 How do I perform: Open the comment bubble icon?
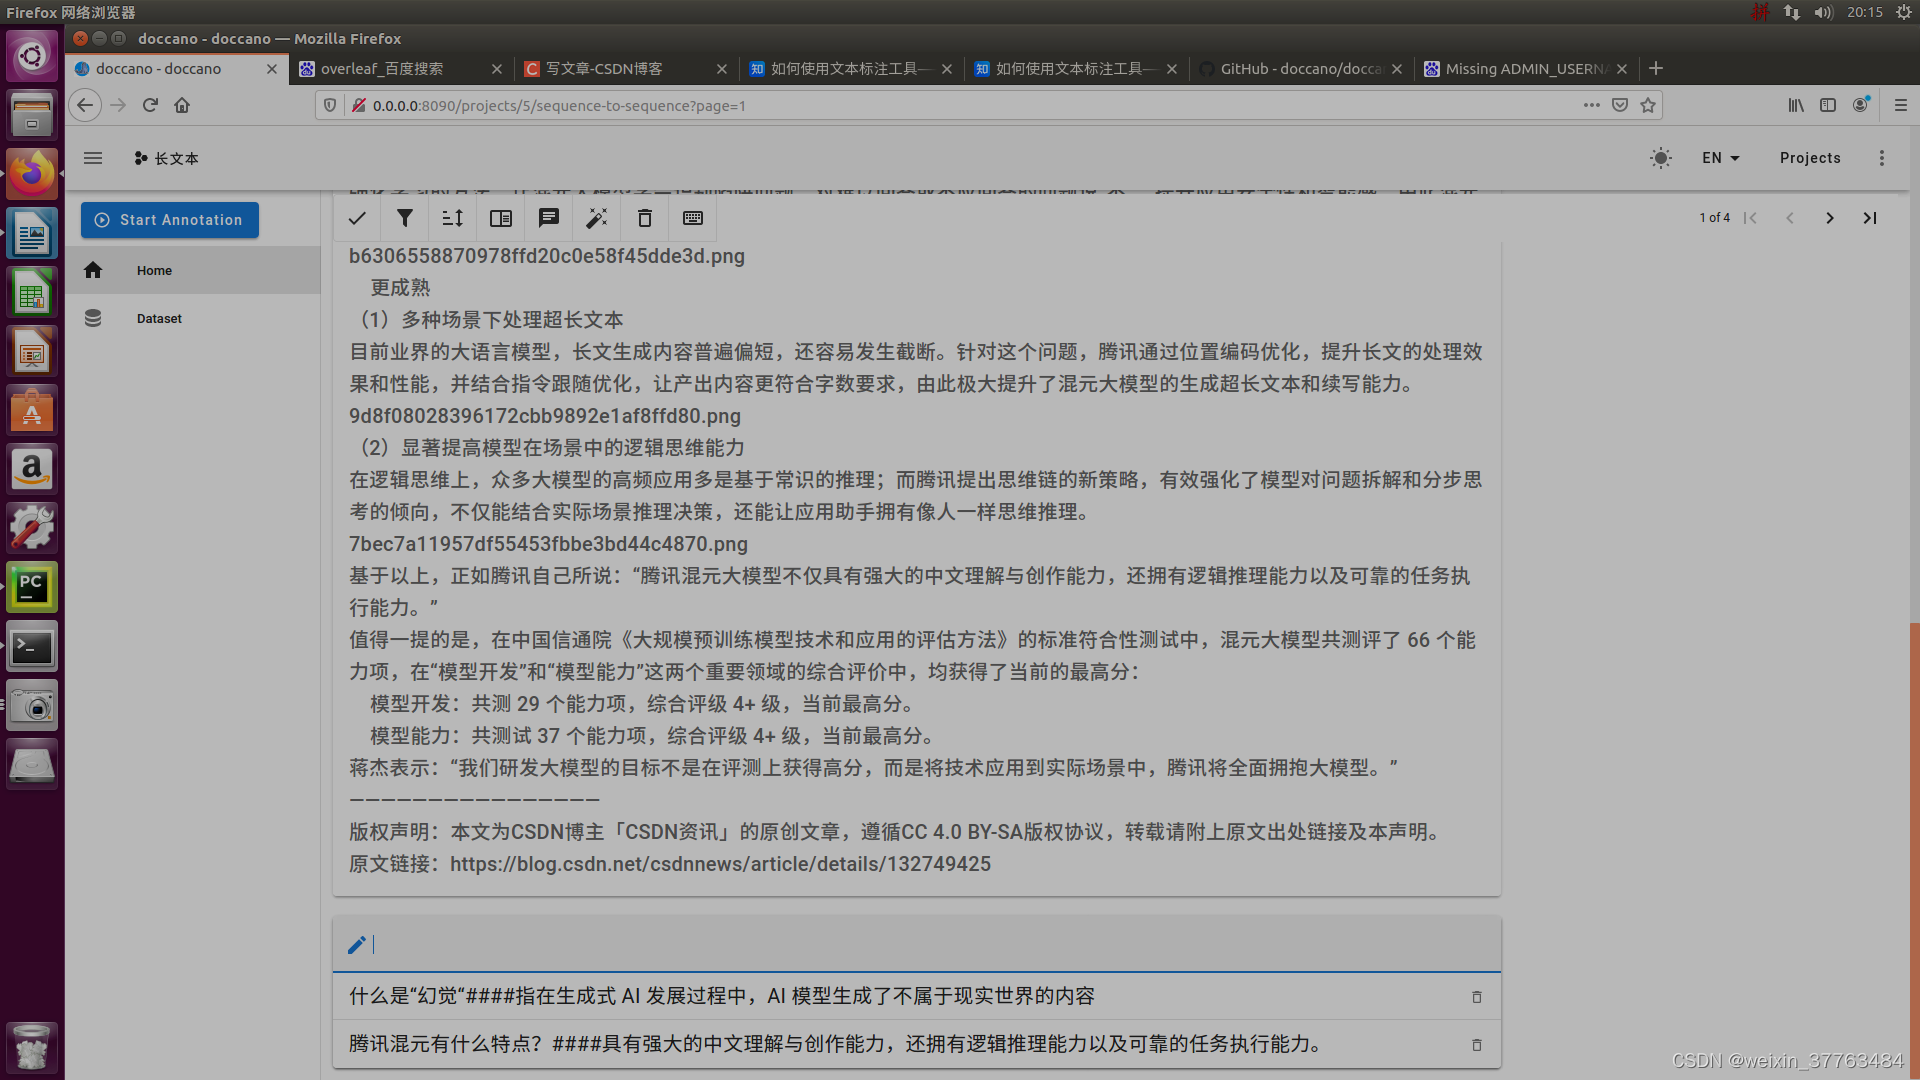click(x=549, y=218)
